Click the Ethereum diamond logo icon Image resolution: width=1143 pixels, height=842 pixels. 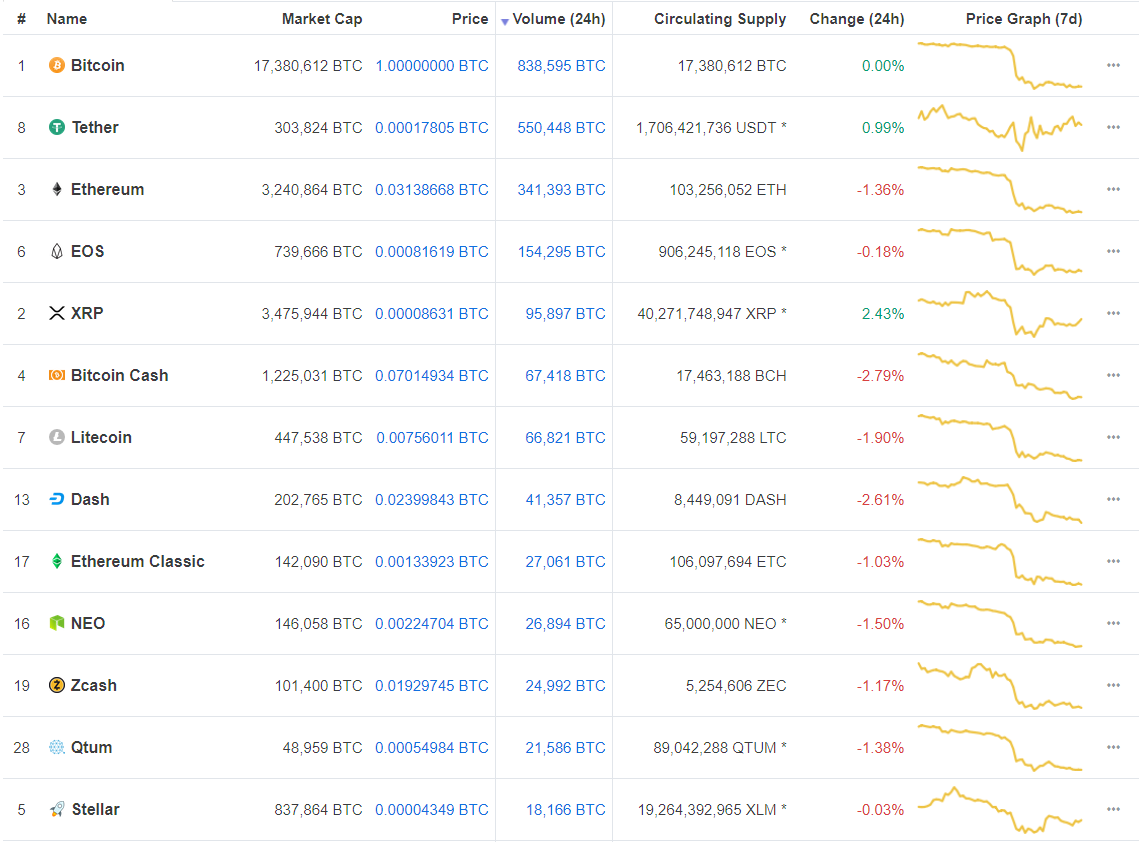point(57,190)
